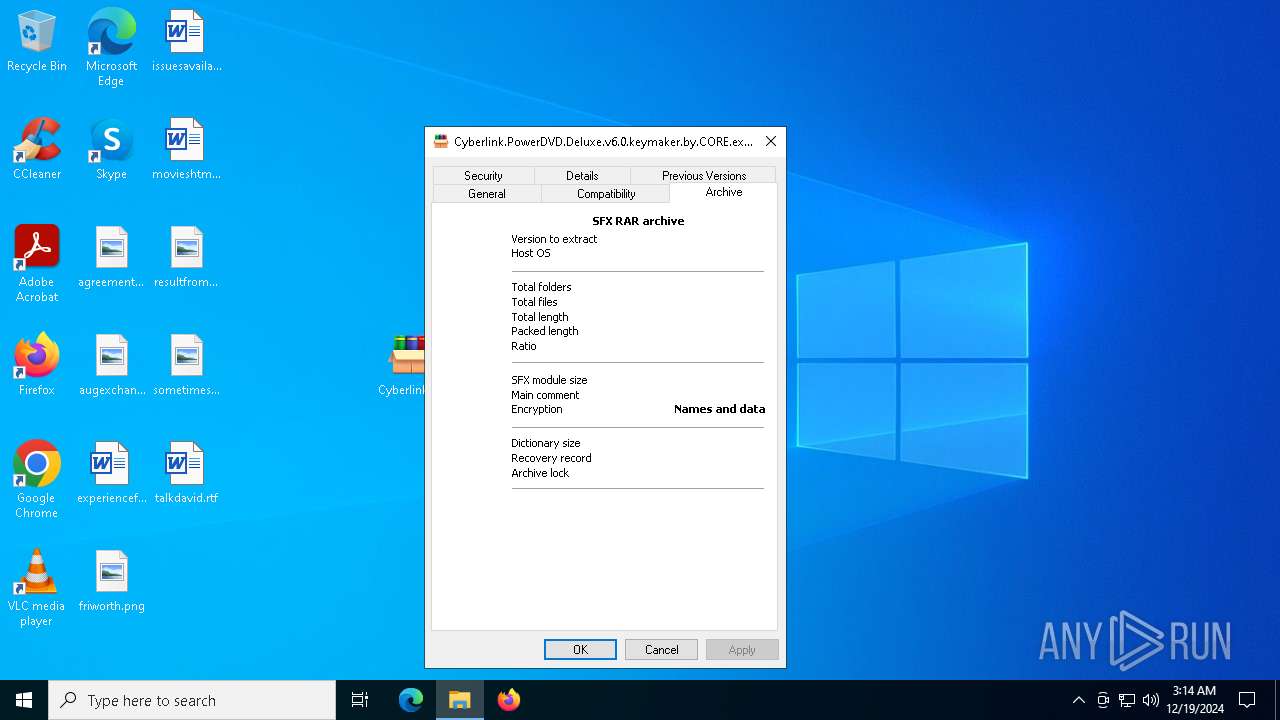
Task: Select the experiencef... Word document
Action: [x=111, y=474]
